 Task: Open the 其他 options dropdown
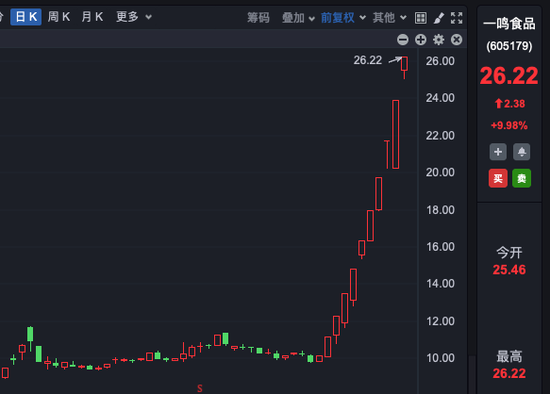[x=389, y=18]
